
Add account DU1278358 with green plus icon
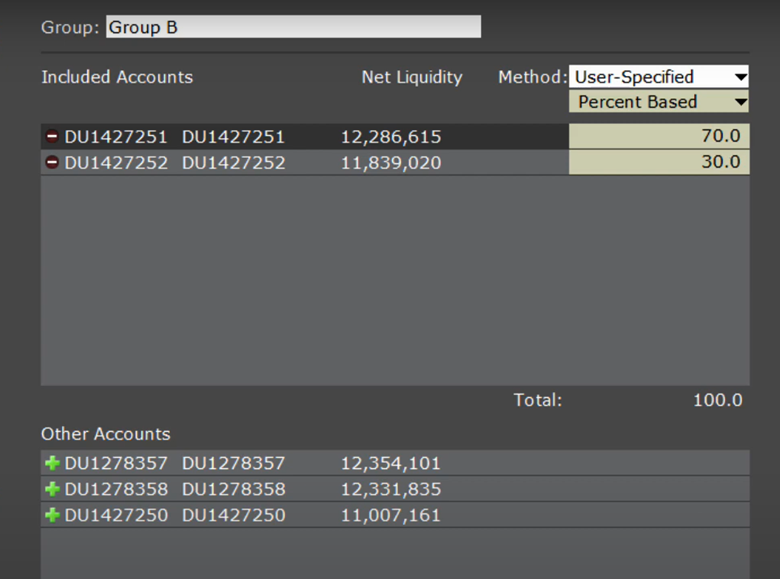coord(52,490)
